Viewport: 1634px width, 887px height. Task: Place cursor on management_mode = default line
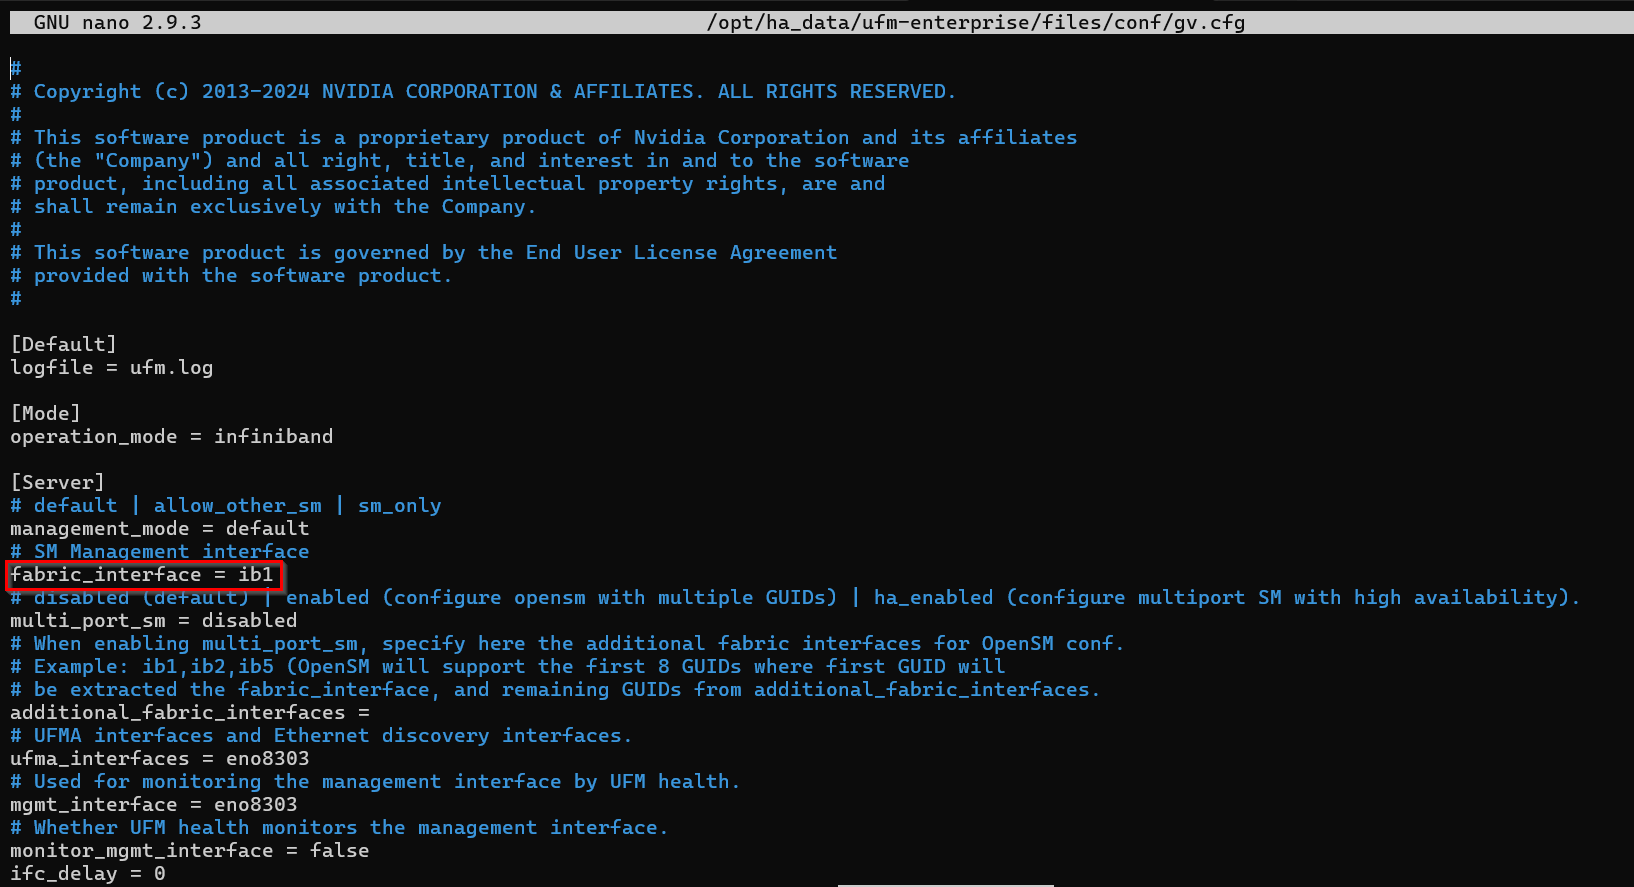160,529
